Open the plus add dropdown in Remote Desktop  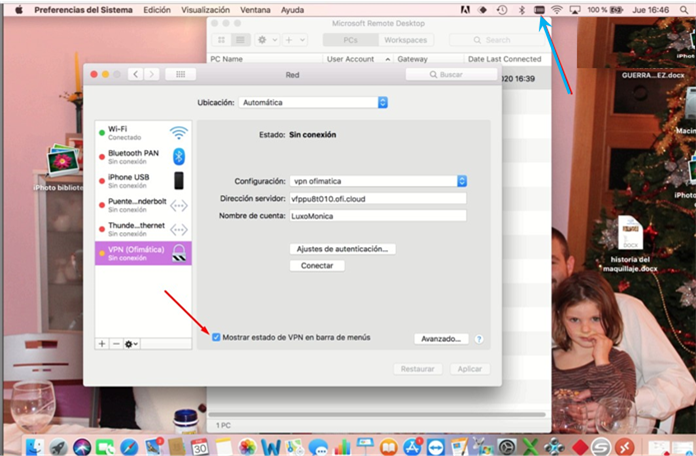295,40
